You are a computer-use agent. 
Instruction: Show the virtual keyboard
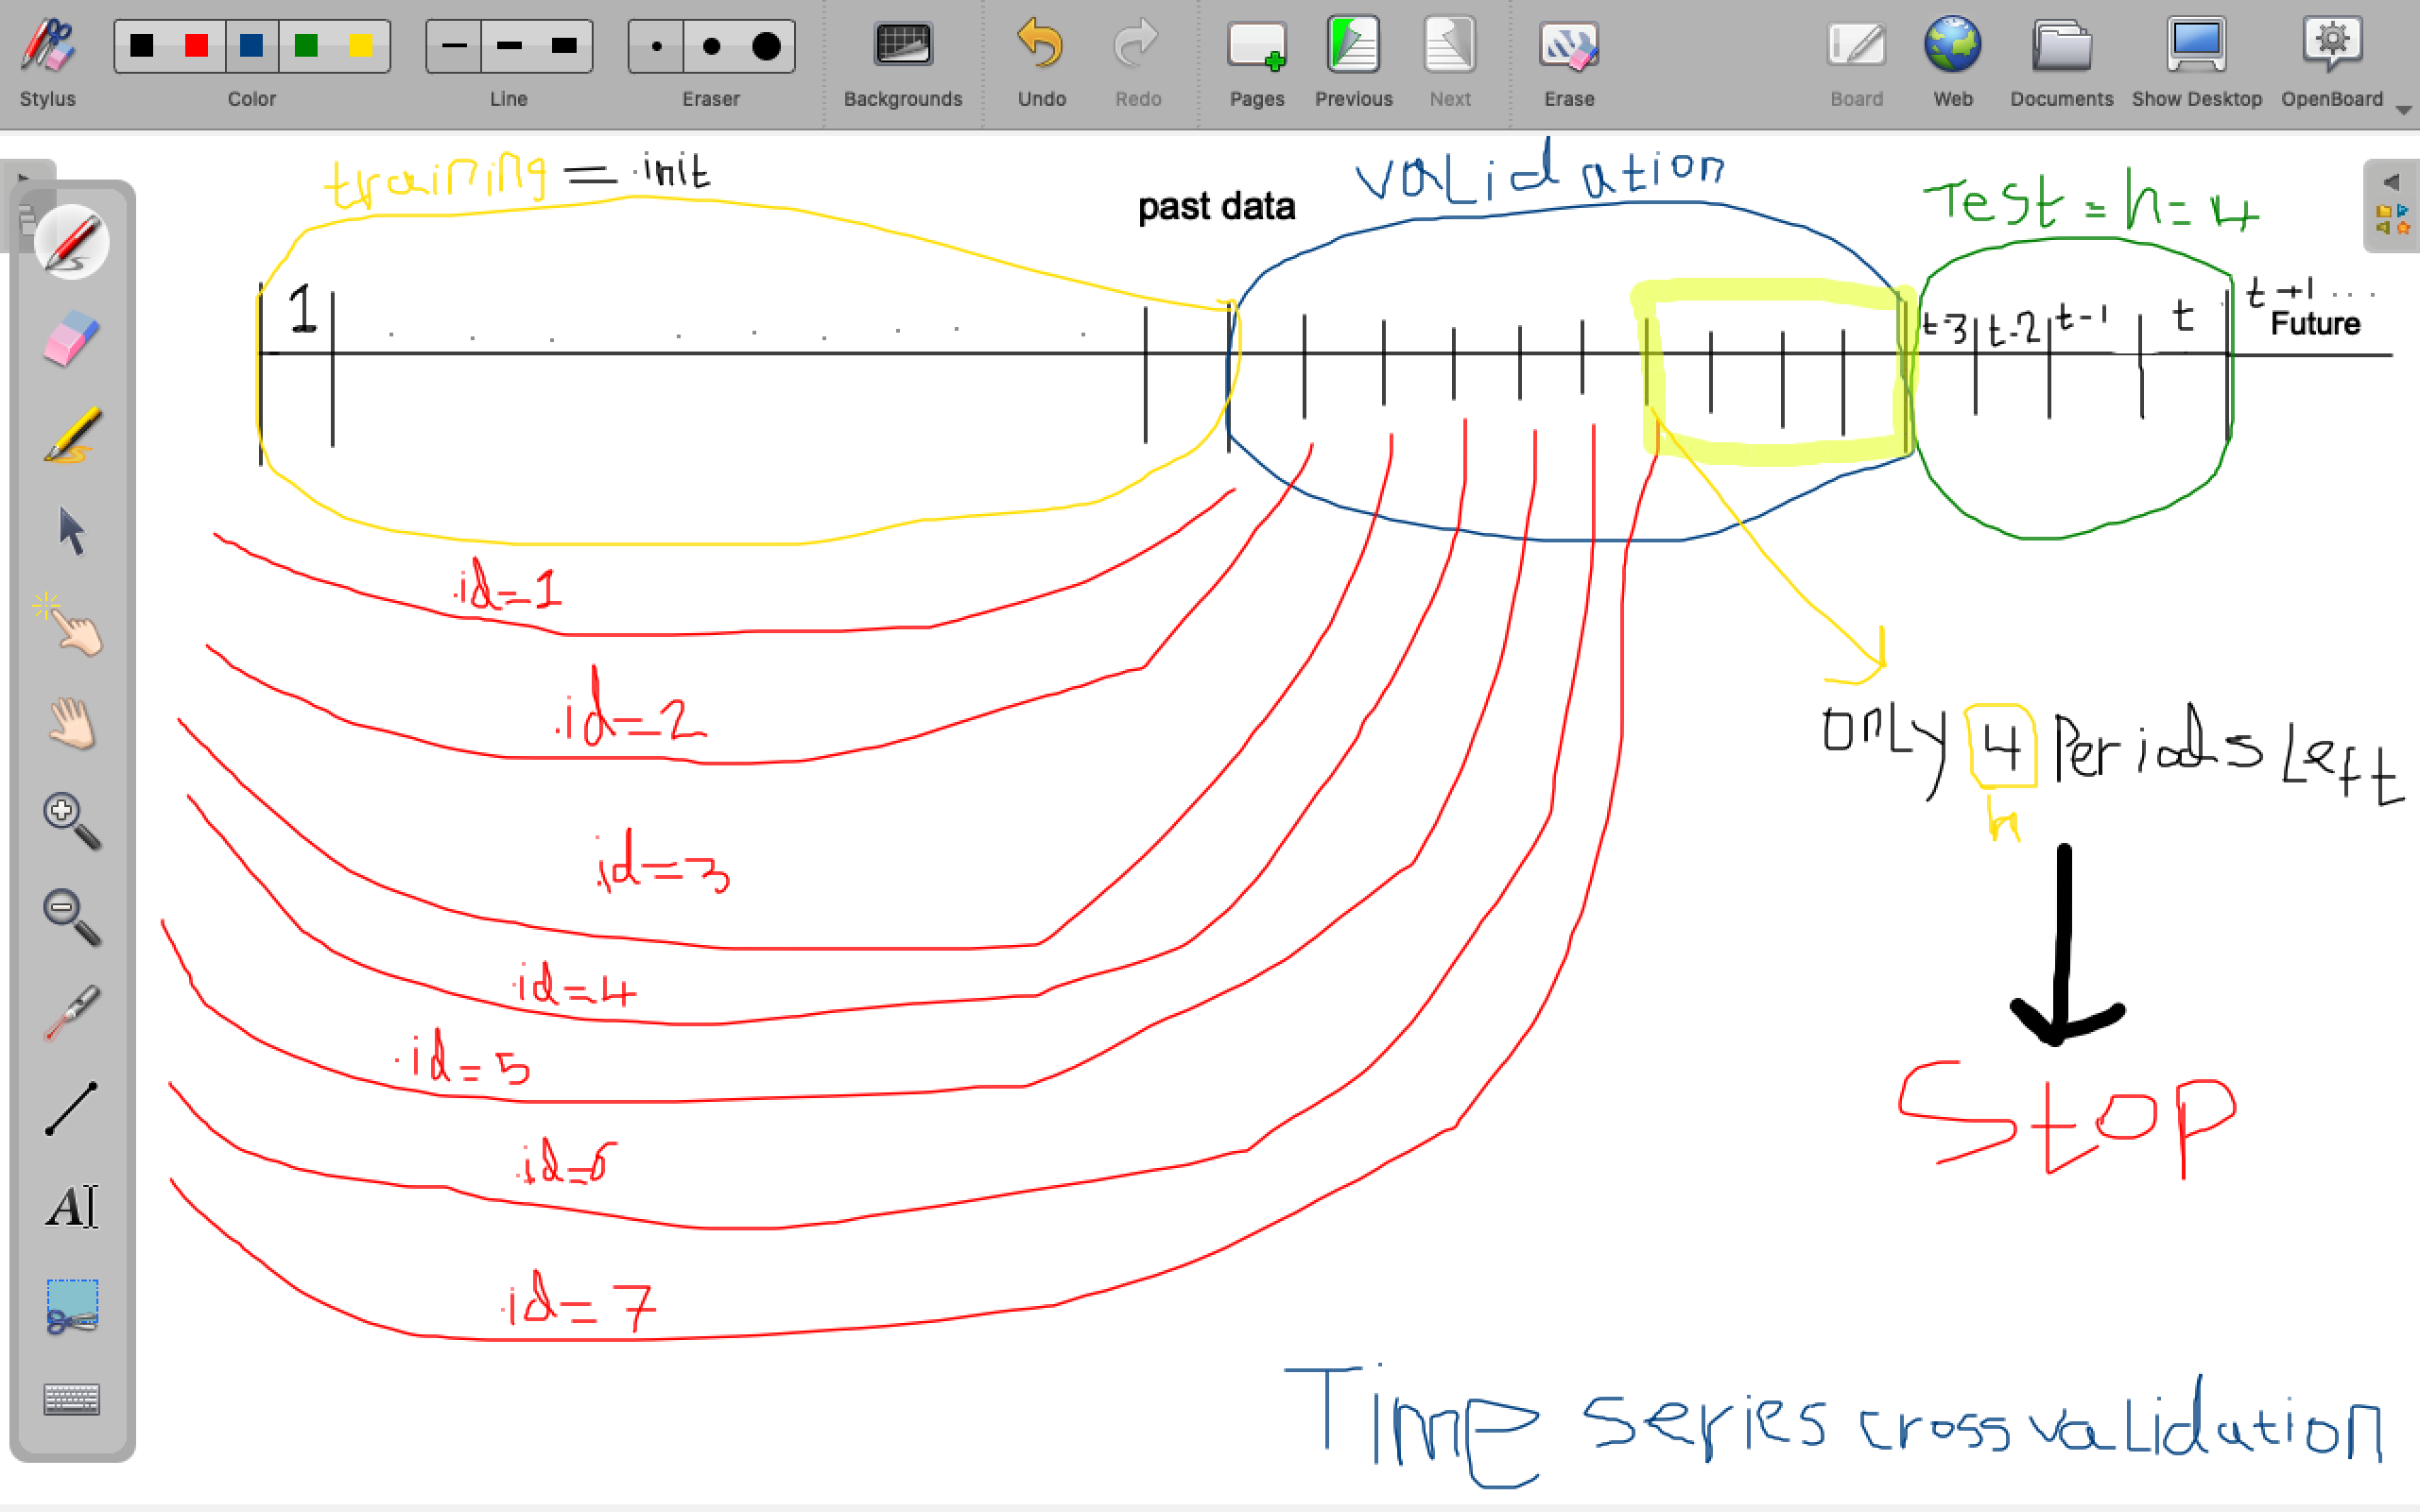[72, 1399]
